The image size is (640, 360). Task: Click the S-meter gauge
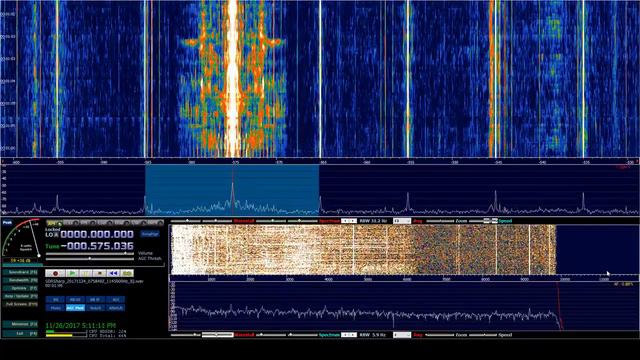pyautogui.click(x=21, y=238)
